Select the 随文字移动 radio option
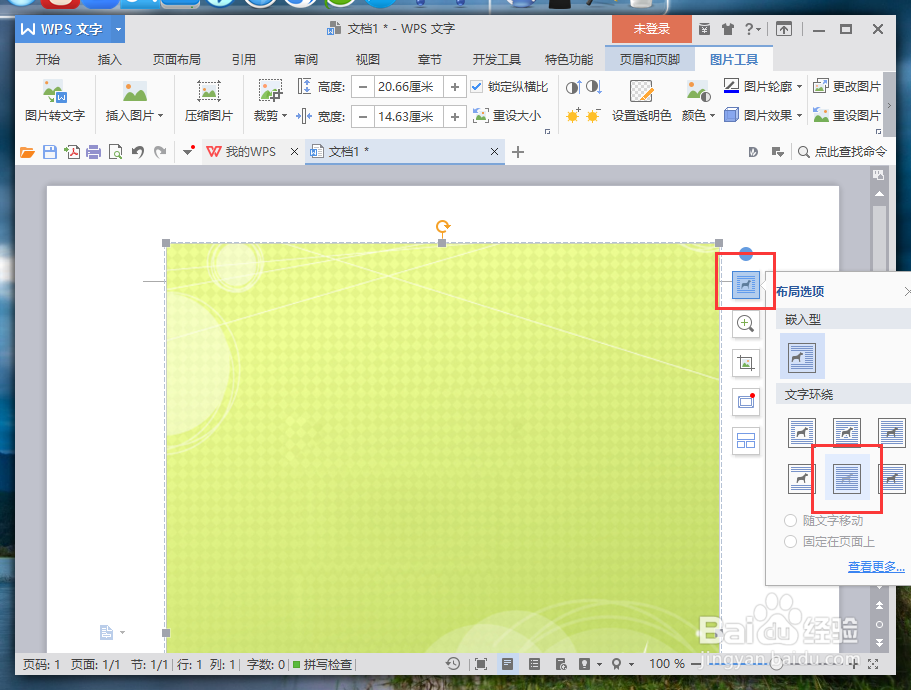 (x=790, y=520)
